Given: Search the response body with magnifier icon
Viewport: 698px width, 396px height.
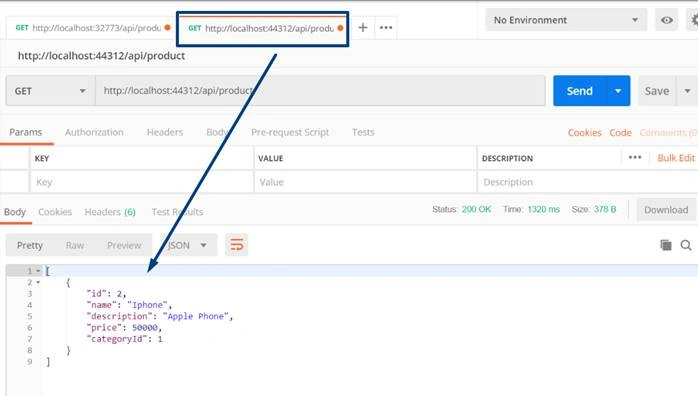Looking at the screenshot, I should (x=686, y=245).
